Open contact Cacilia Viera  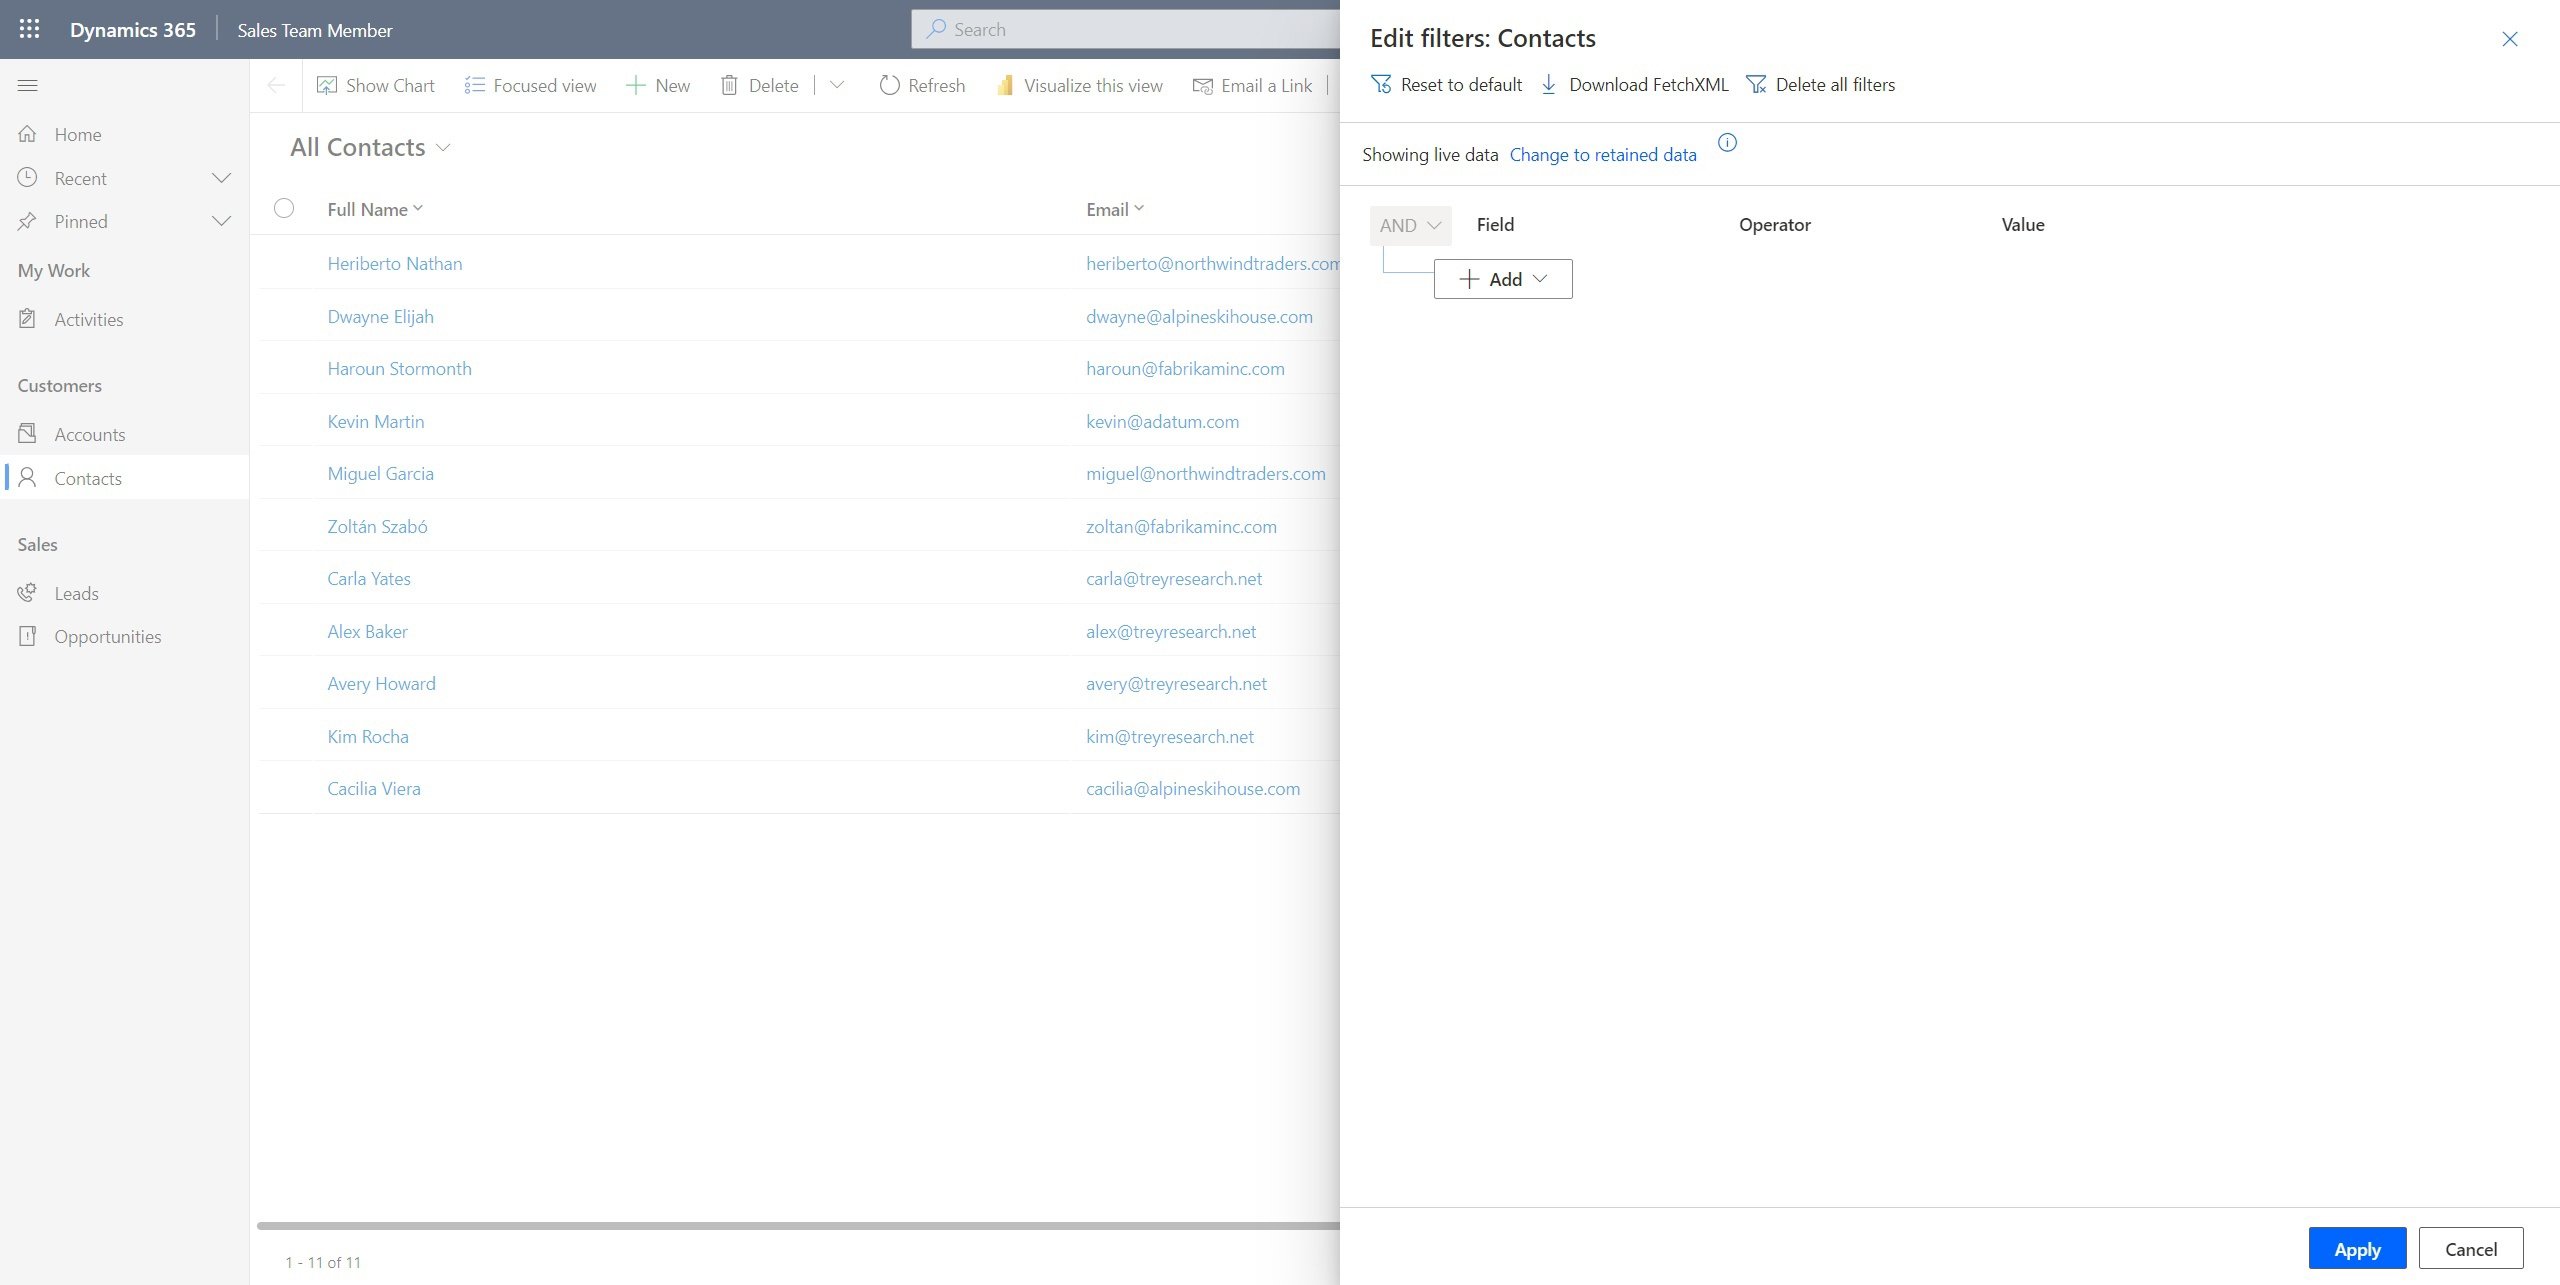[374, 789]
